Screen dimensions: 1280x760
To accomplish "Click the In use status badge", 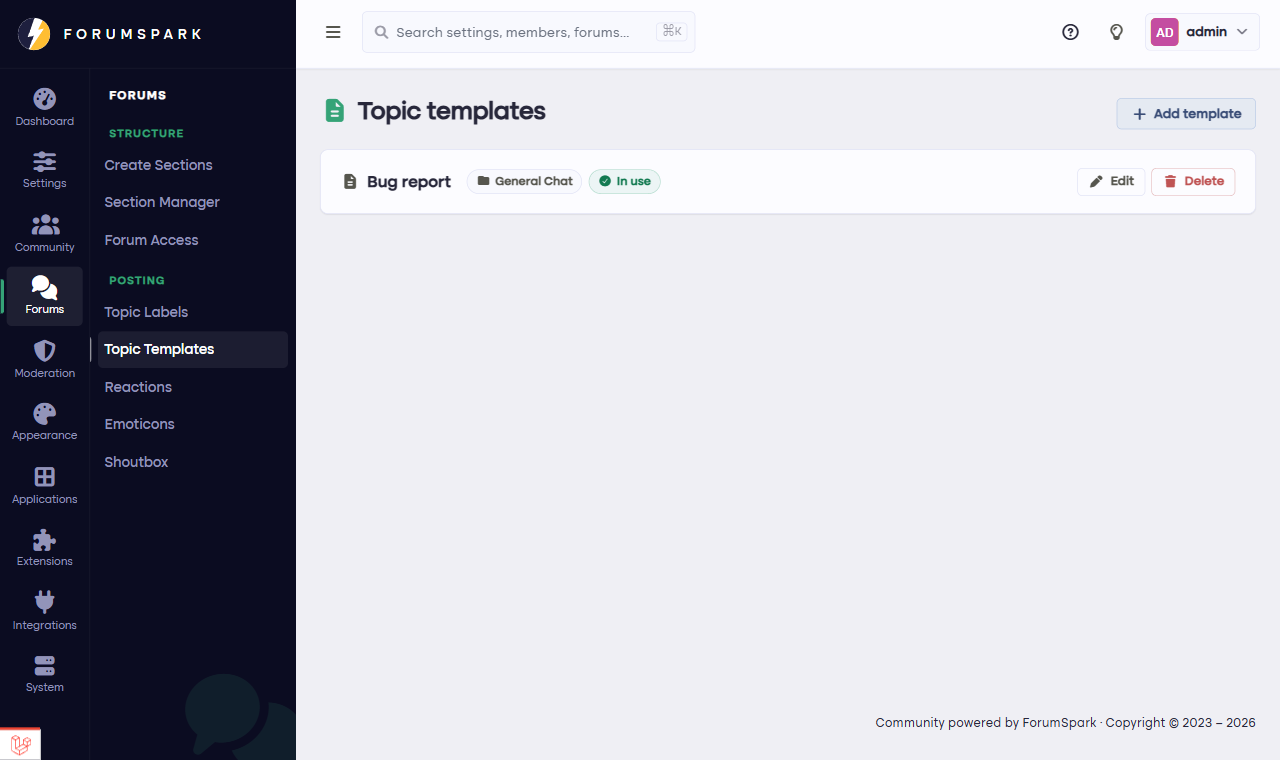I will coord(624,181).
